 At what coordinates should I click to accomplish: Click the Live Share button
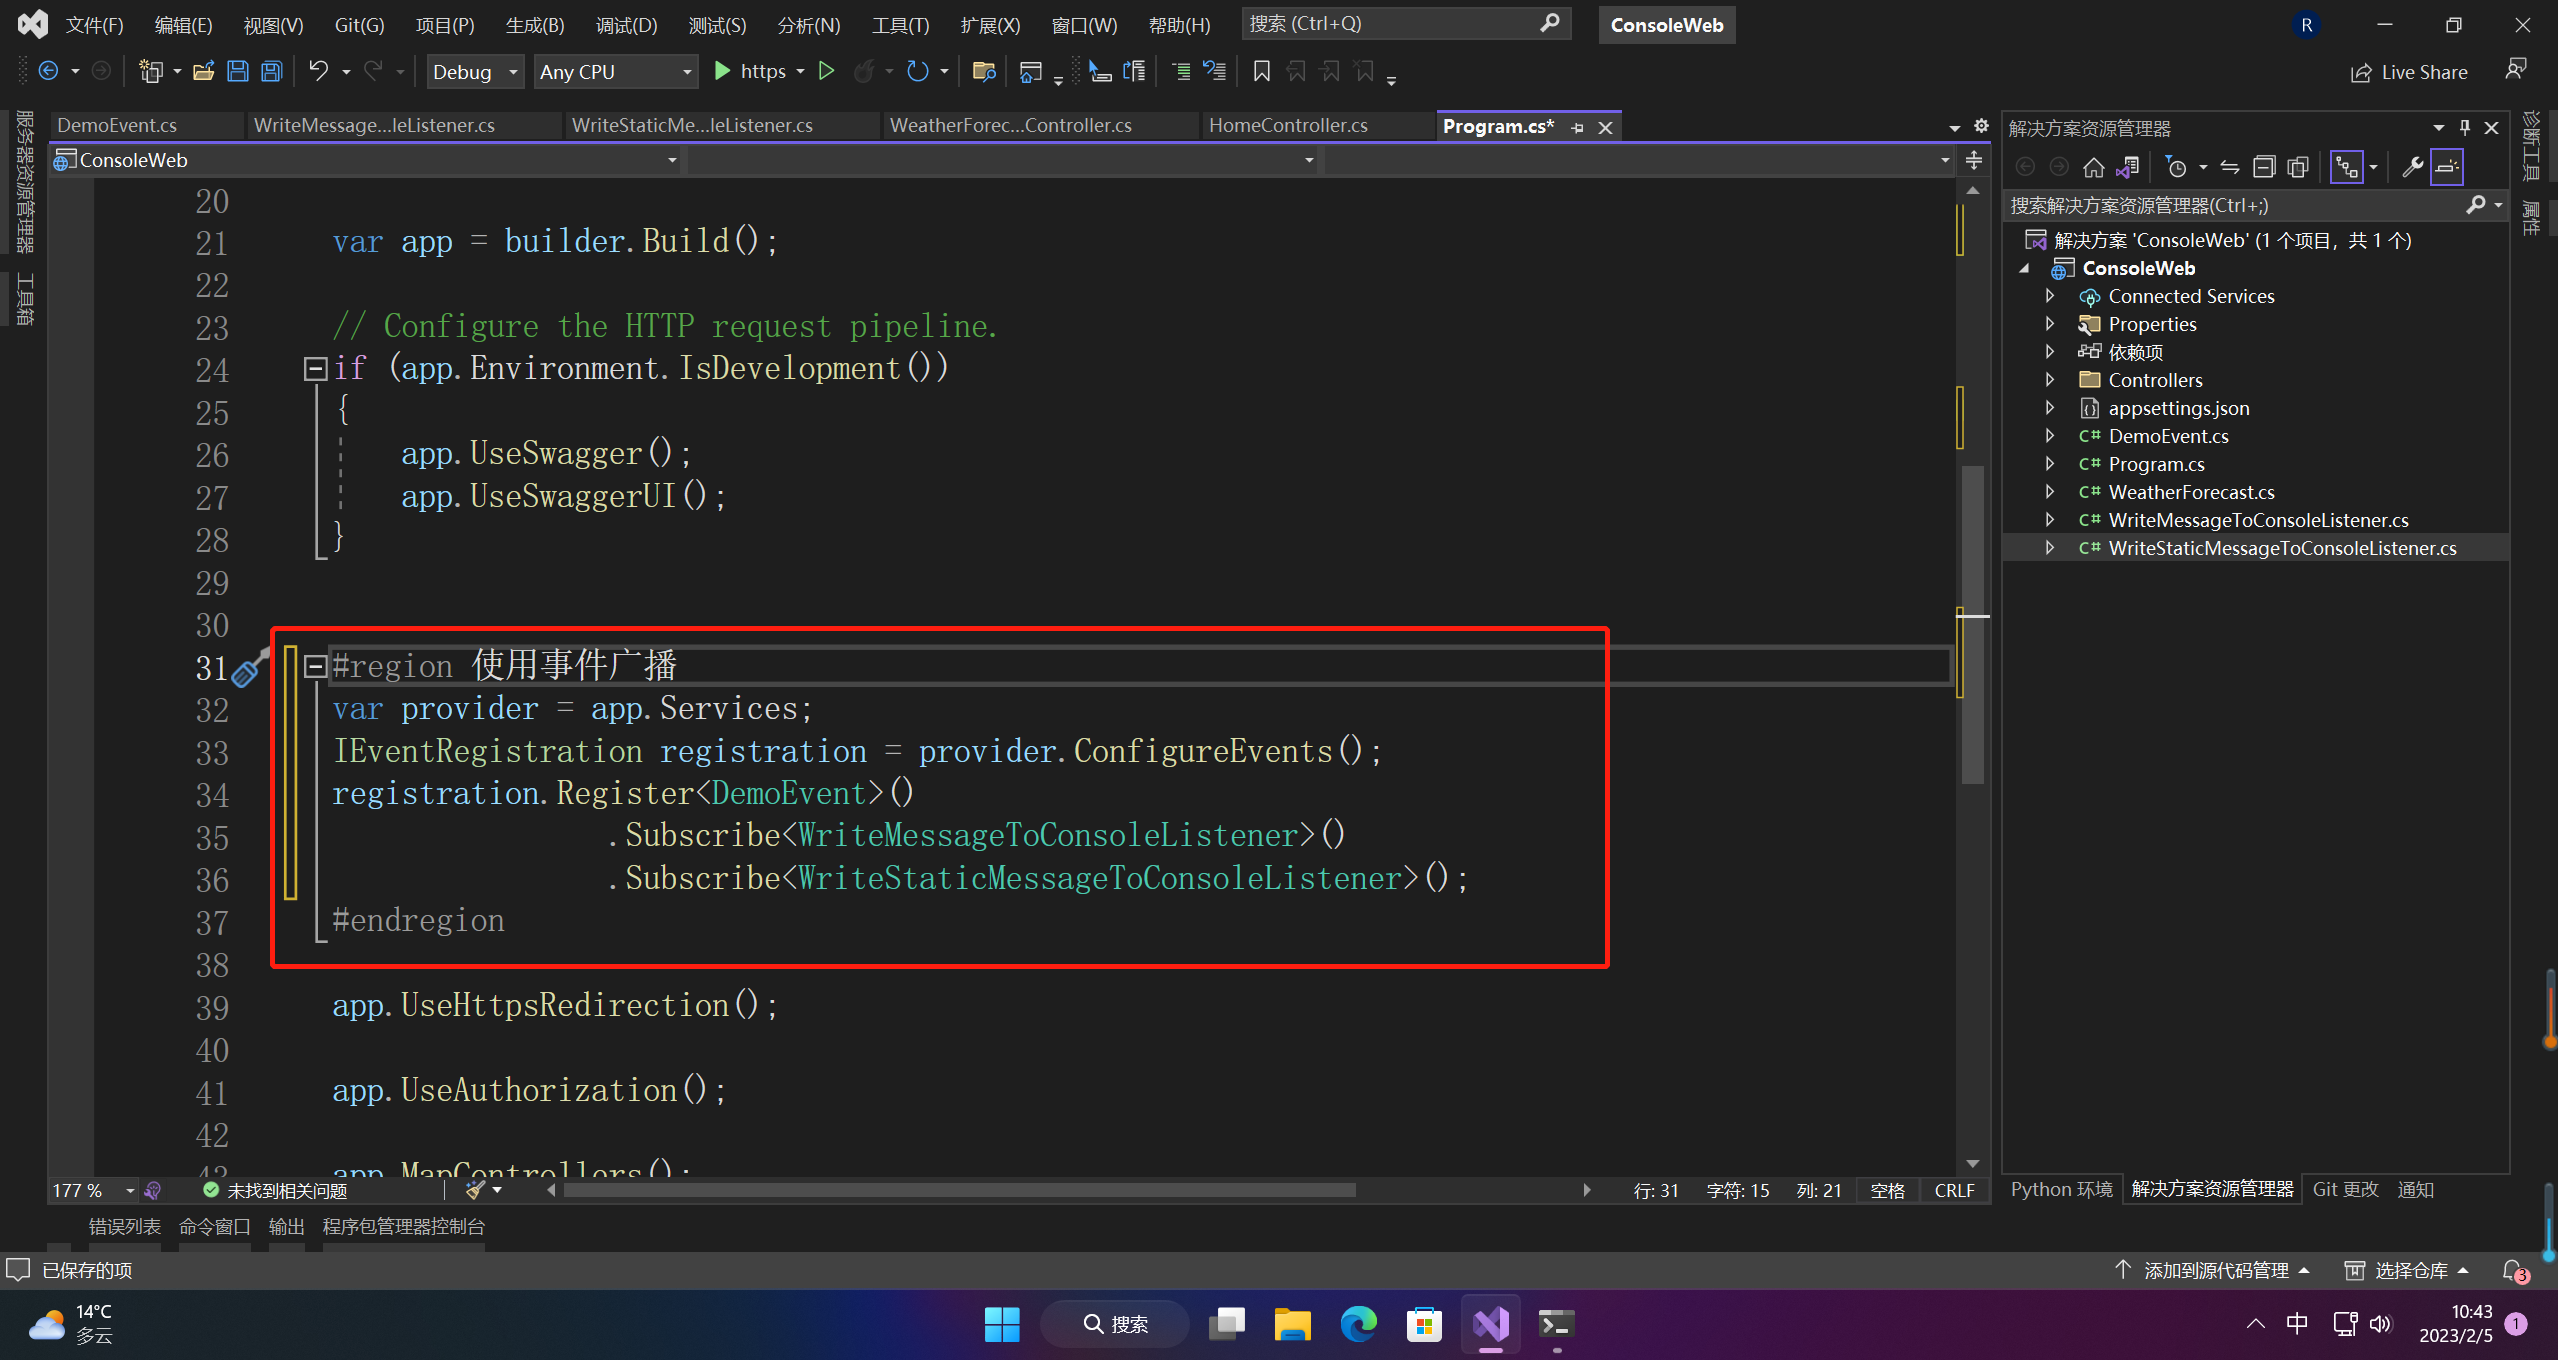pos(2409,72)
